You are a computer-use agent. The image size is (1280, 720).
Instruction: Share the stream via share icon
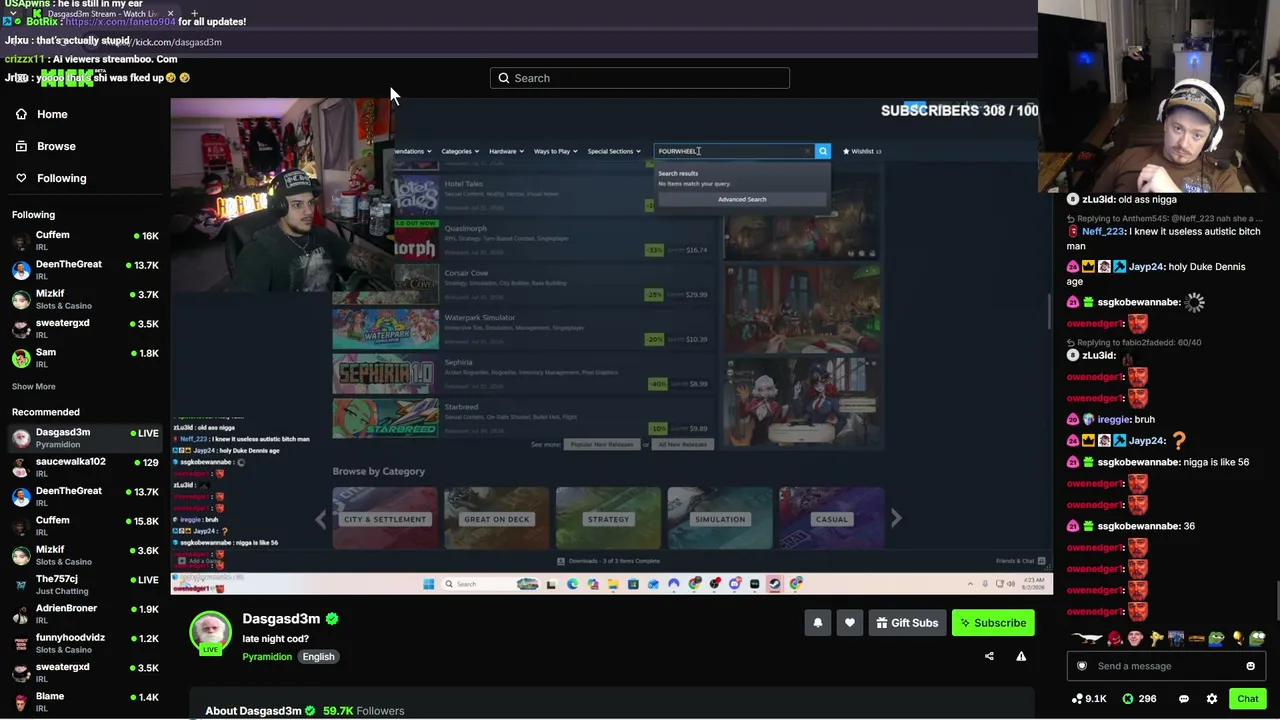coord(989,657)
